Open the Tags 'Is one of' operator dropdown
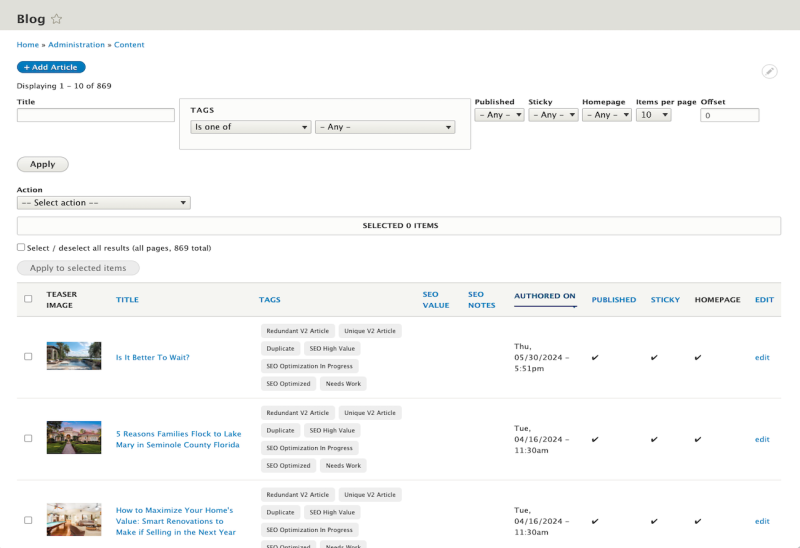The height and width of the screenshot is (548, 800). 251,127
